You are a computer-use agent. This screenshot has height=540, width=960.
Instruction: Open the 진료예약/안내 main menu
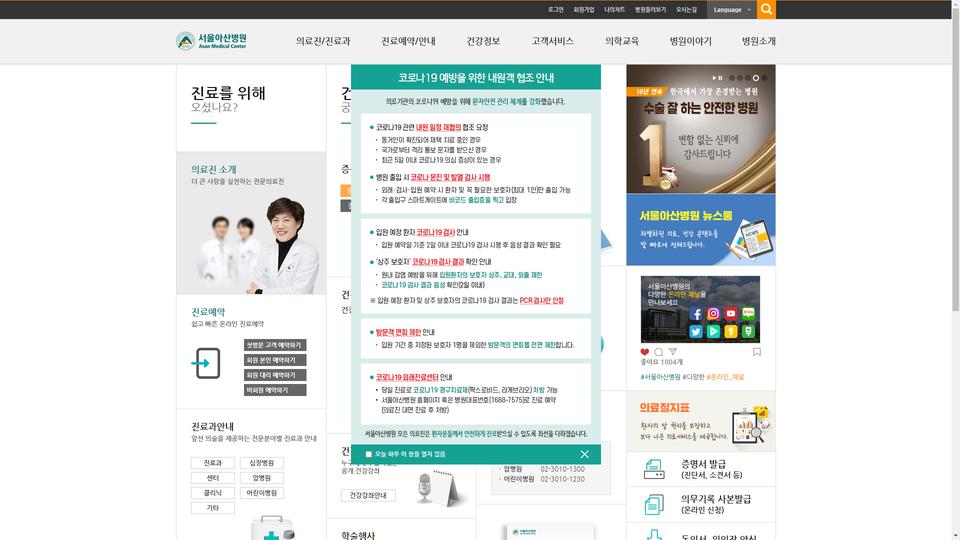point(408,41)
